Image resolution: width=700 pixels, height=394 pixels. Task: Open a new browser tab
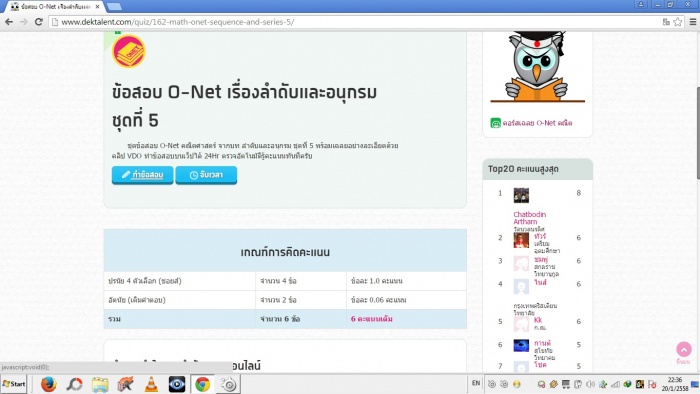[115, 7]
